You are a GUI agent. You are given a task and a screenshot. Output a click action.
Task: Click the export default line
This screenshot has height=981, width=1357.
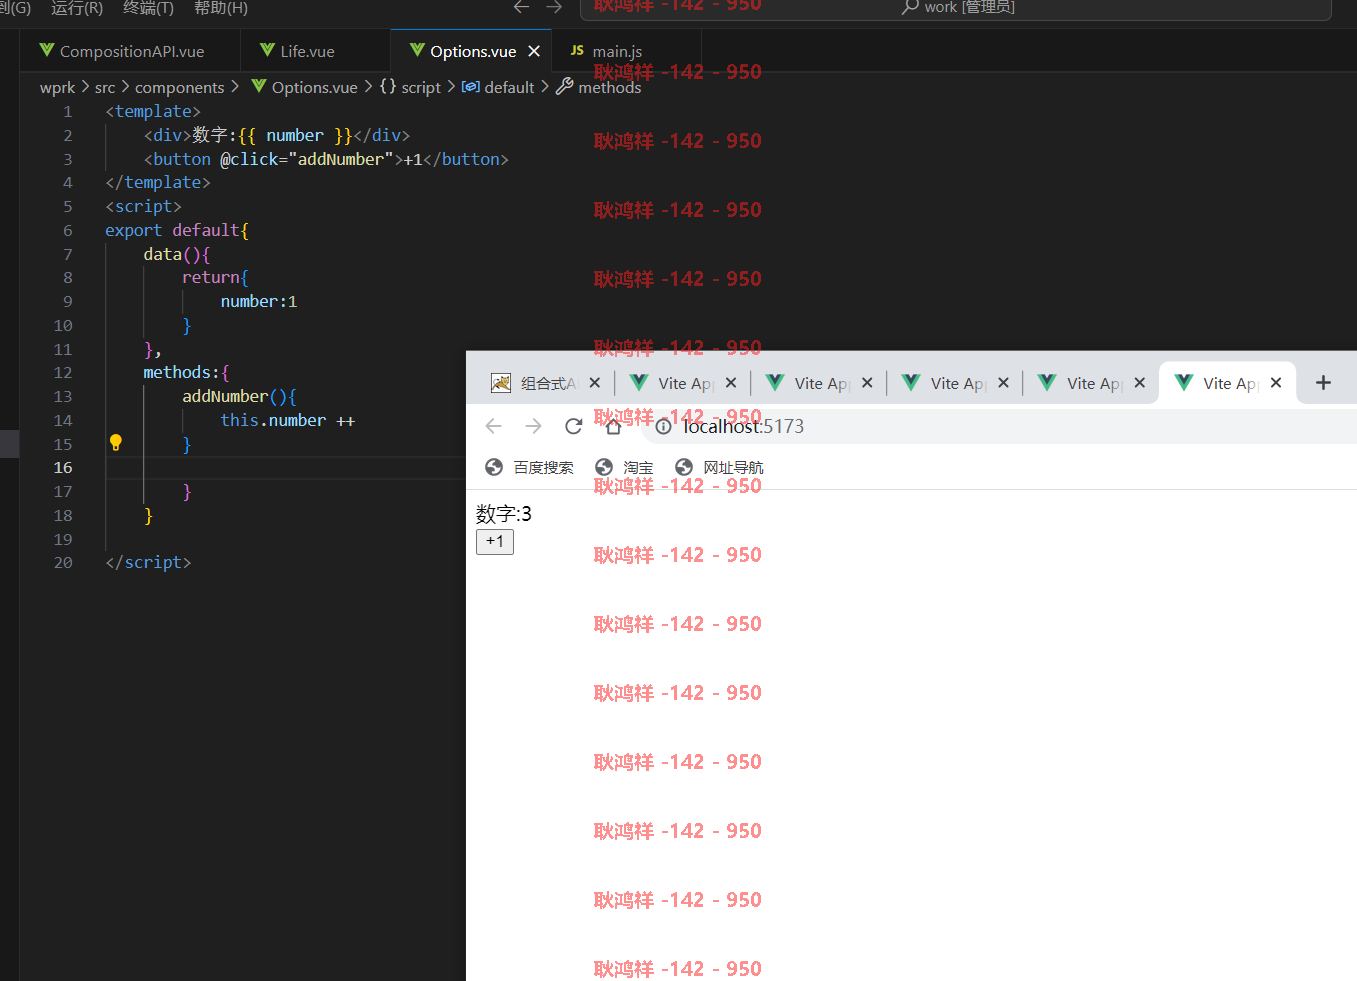(x=177, y=231)
